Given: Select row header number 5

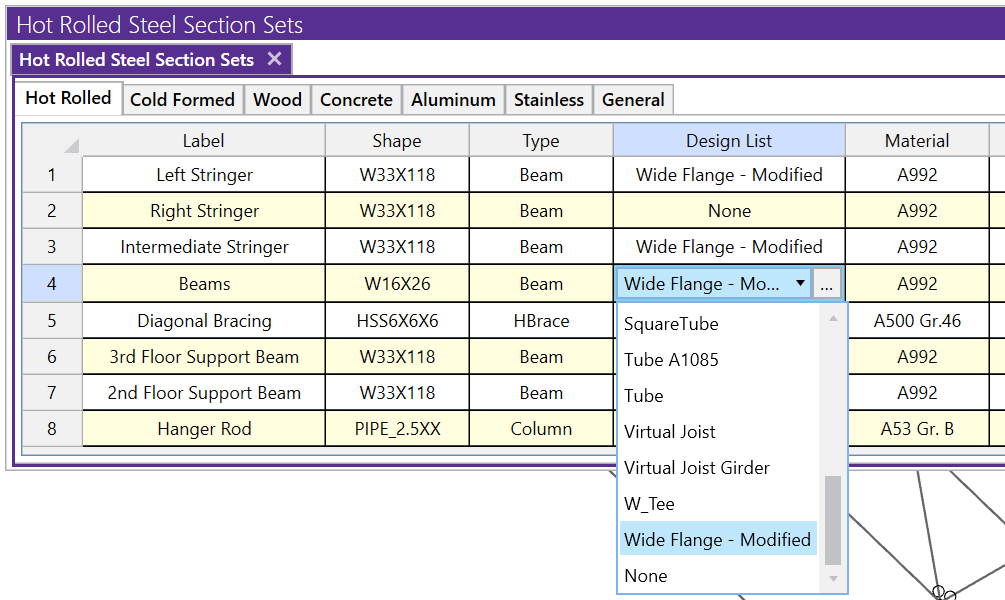Looking at the screenshot, I should [52, 321].
